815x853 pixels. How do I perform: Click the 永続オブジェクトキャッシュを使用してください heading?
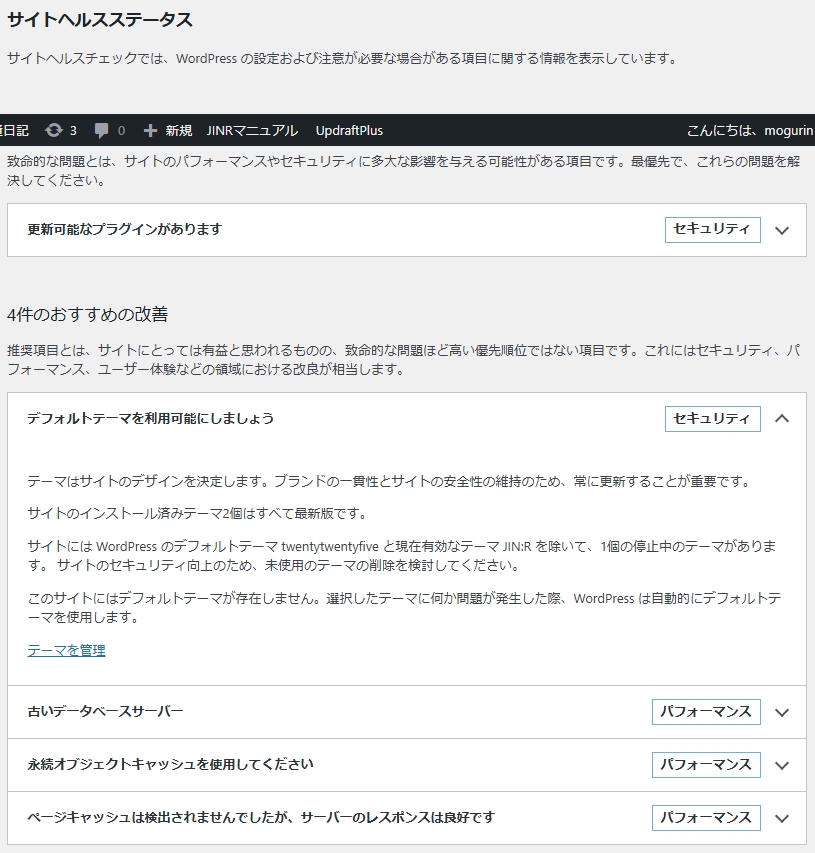[170, 764]
